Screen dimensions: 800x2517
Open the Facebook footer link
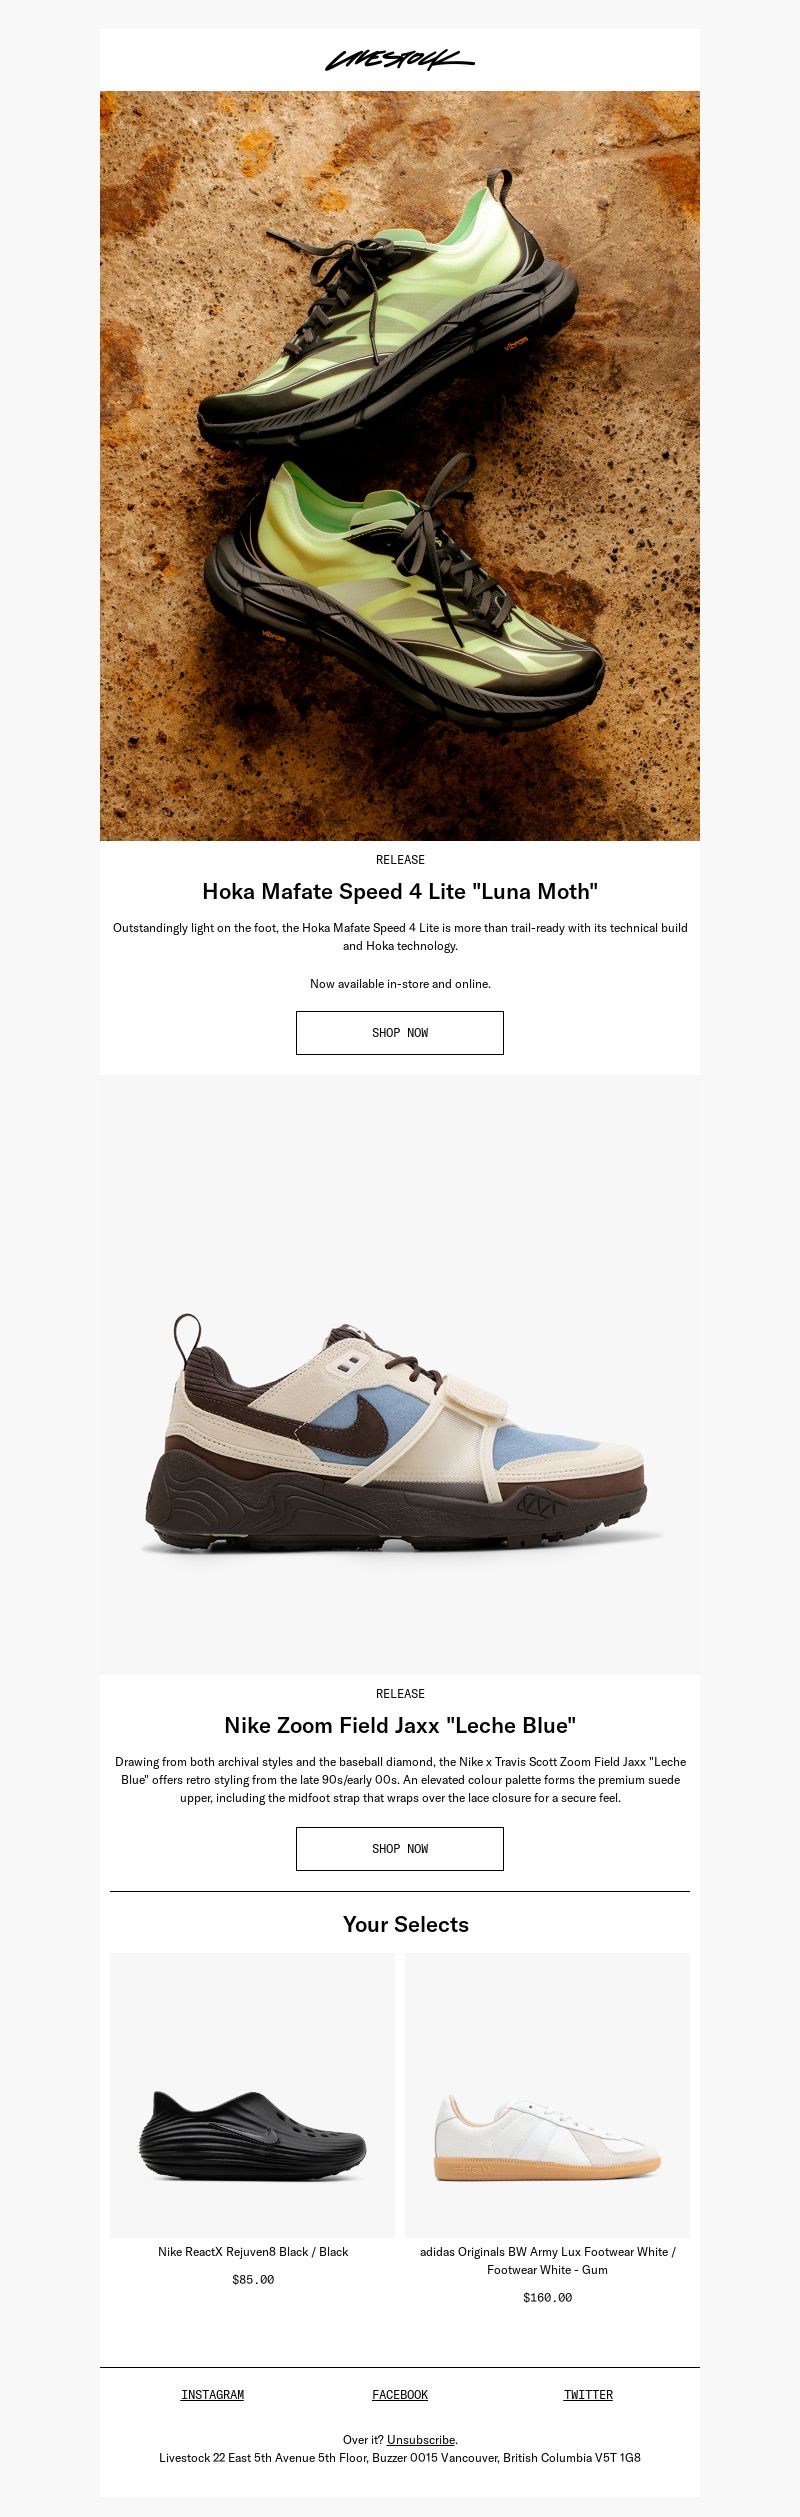400,2395
